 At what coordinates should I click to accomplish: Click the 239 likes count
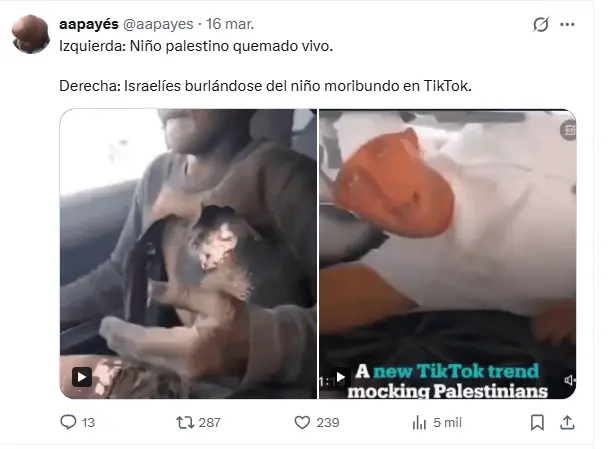coord(328,423)
